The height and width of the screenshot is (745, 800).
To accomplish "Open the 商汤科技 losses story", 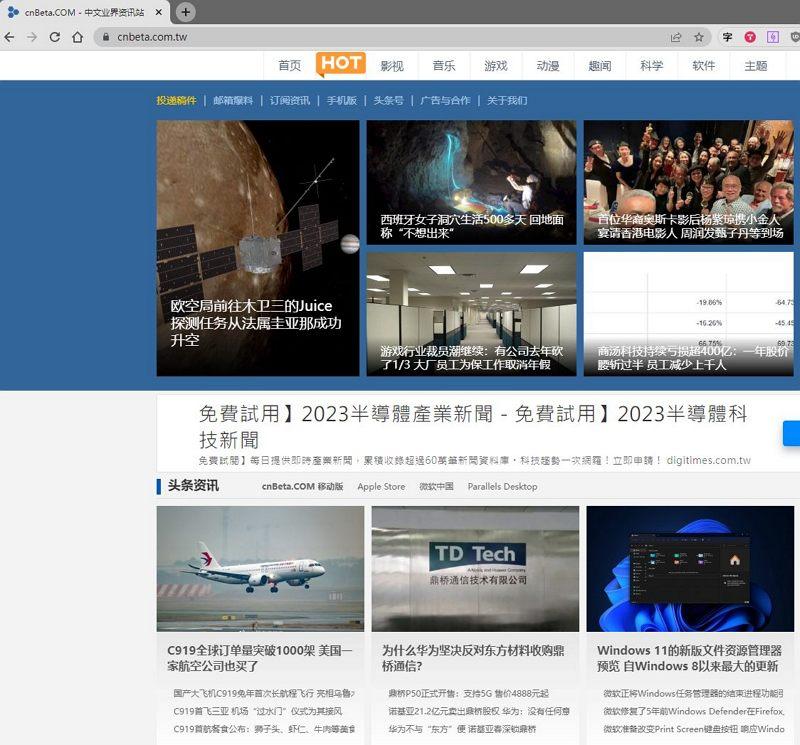I will pos(689,314).
